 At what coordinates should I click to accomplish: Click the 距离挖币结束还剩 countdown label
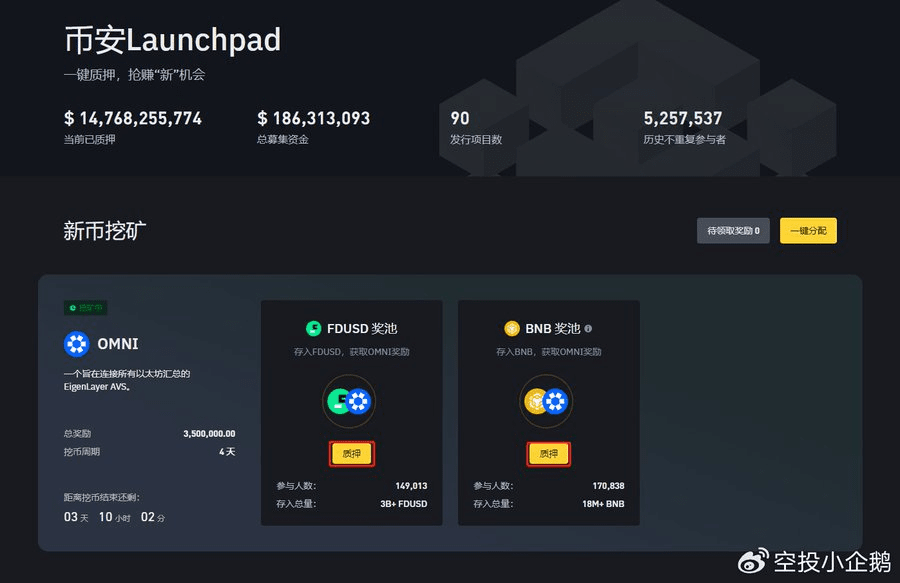102,498
